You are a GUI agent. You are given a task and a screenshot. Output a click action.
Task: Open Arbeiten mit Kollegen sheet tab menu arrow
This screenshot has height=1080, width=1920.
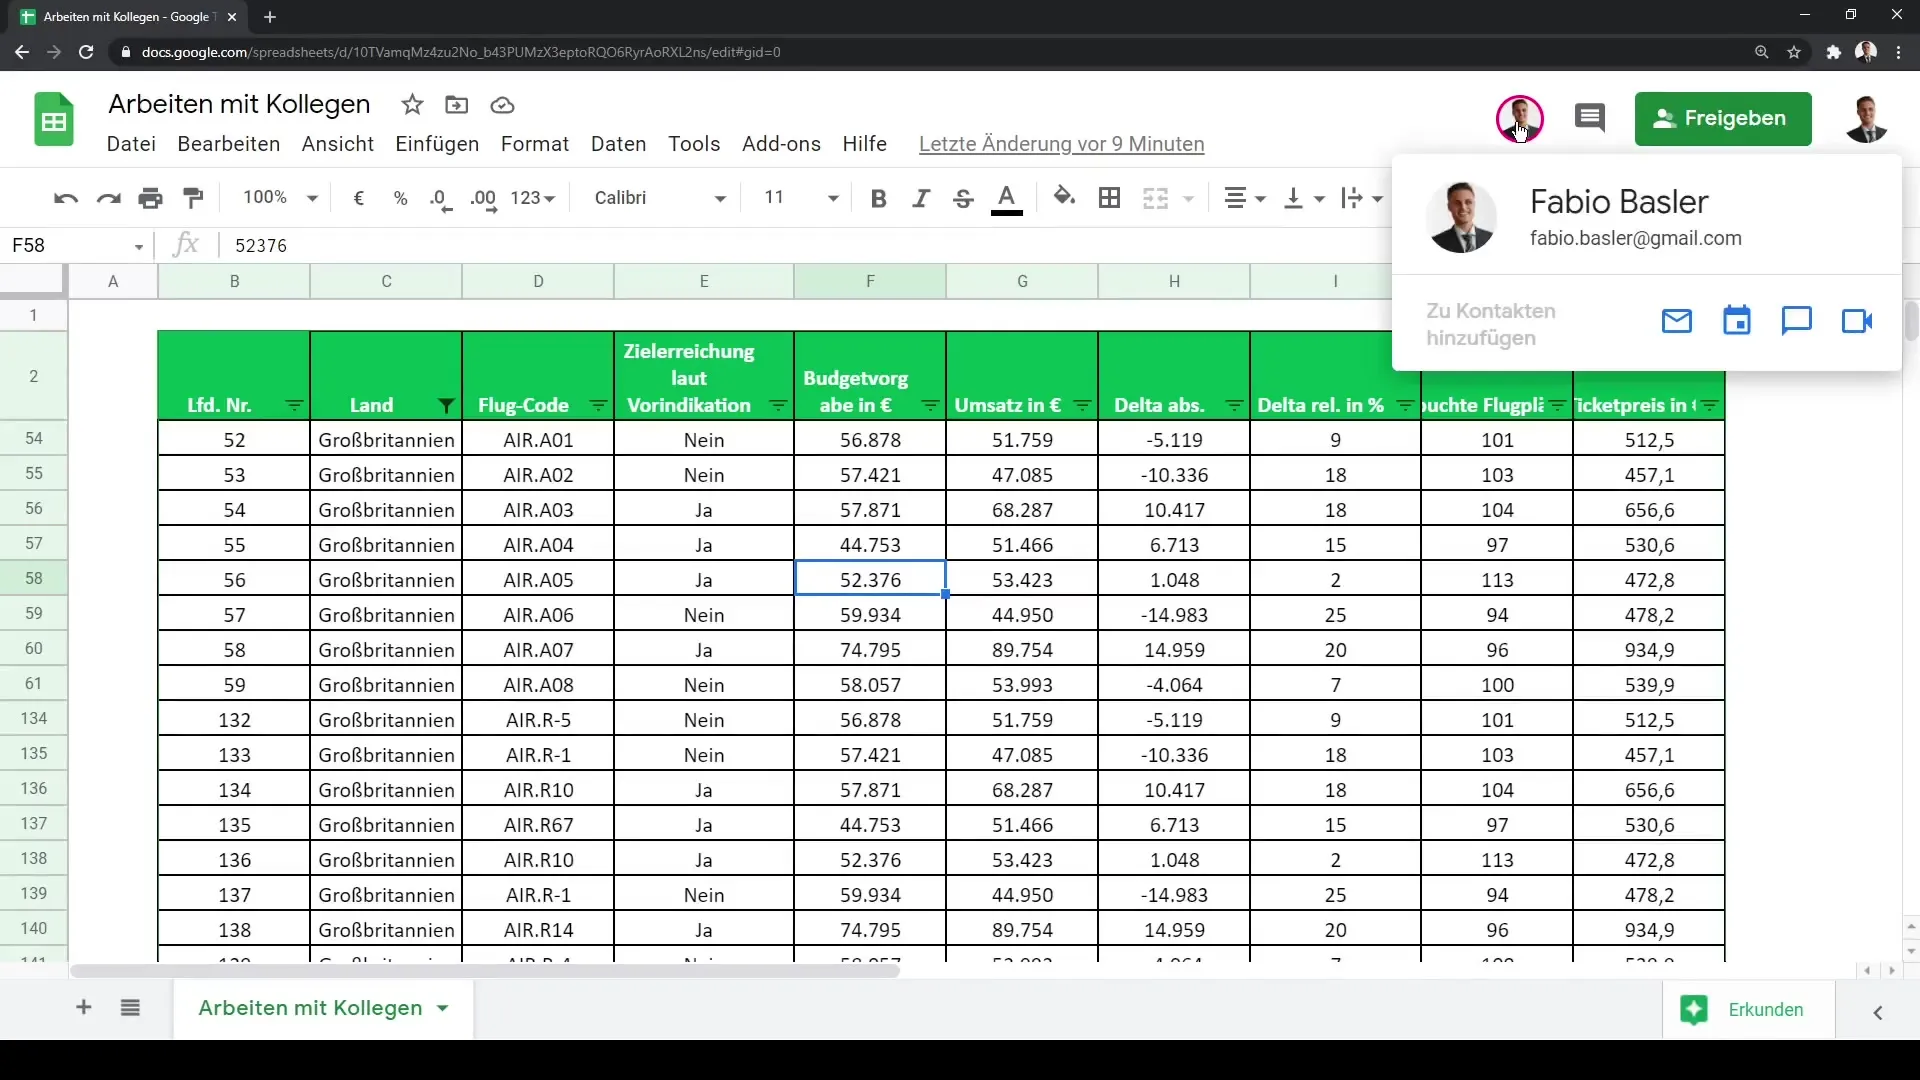(442, 1009)
